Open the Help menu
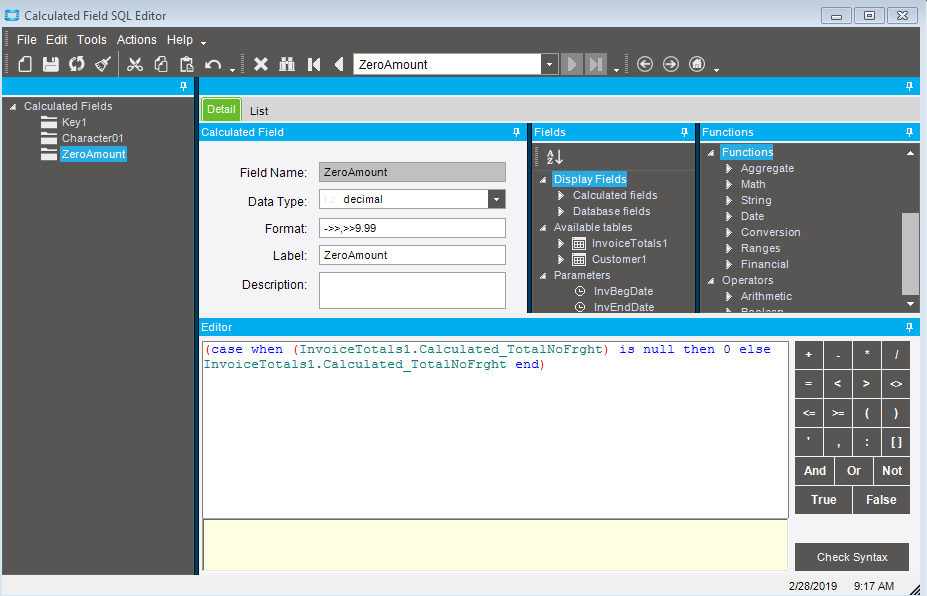927x596 pixels. click(180, 40)
